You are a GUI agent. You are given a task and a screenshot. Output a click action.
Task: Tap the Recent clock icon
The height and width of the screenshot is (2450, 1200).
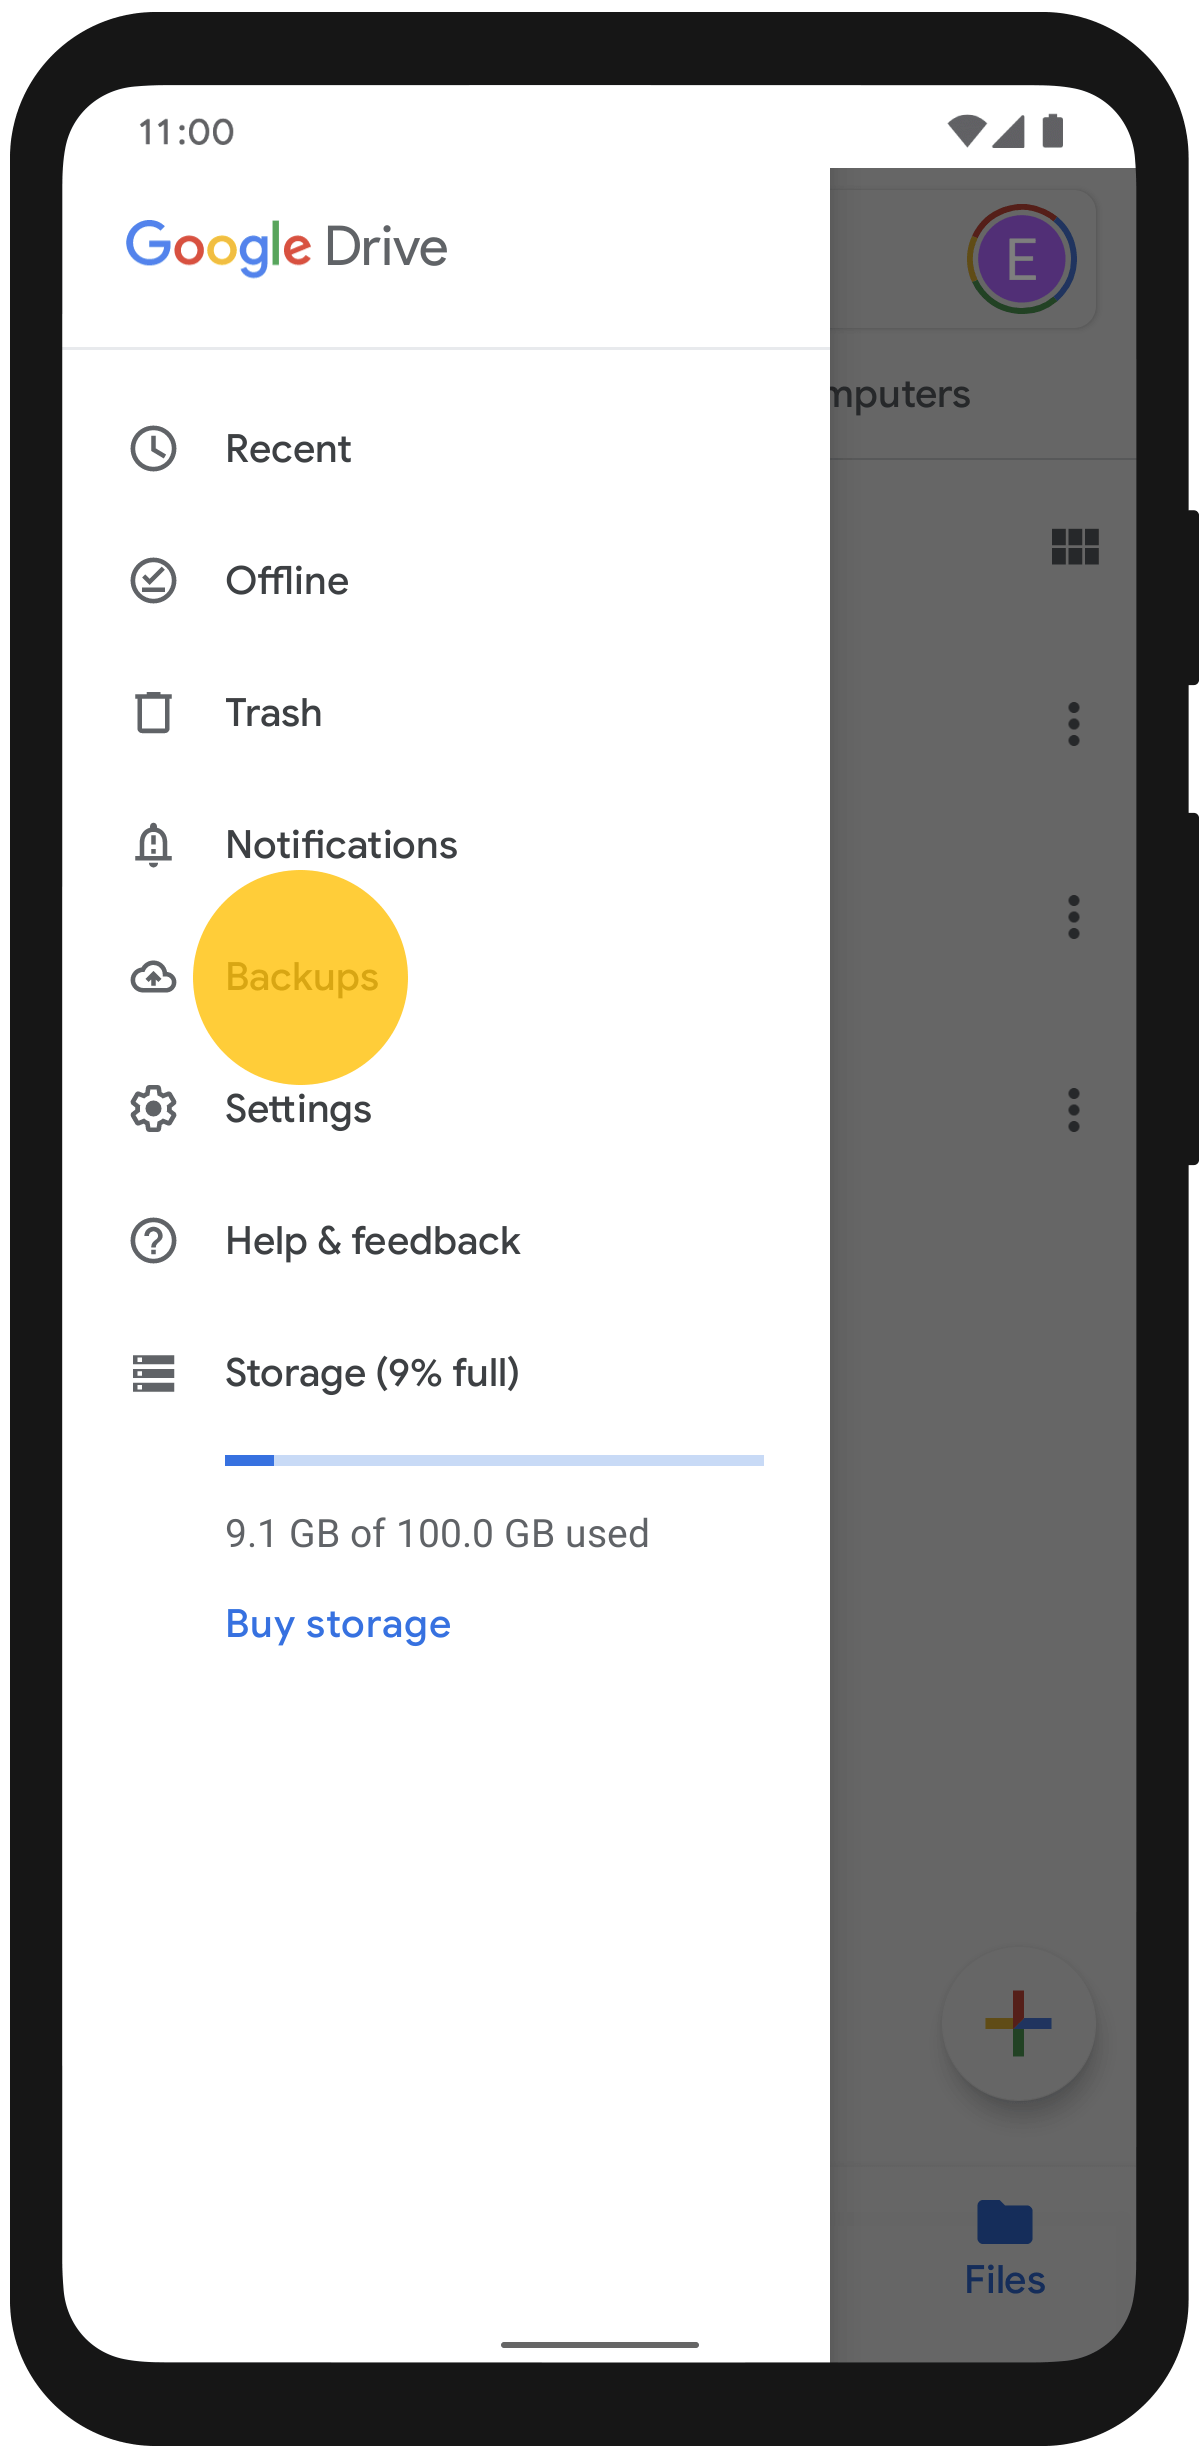coord(153,449)
